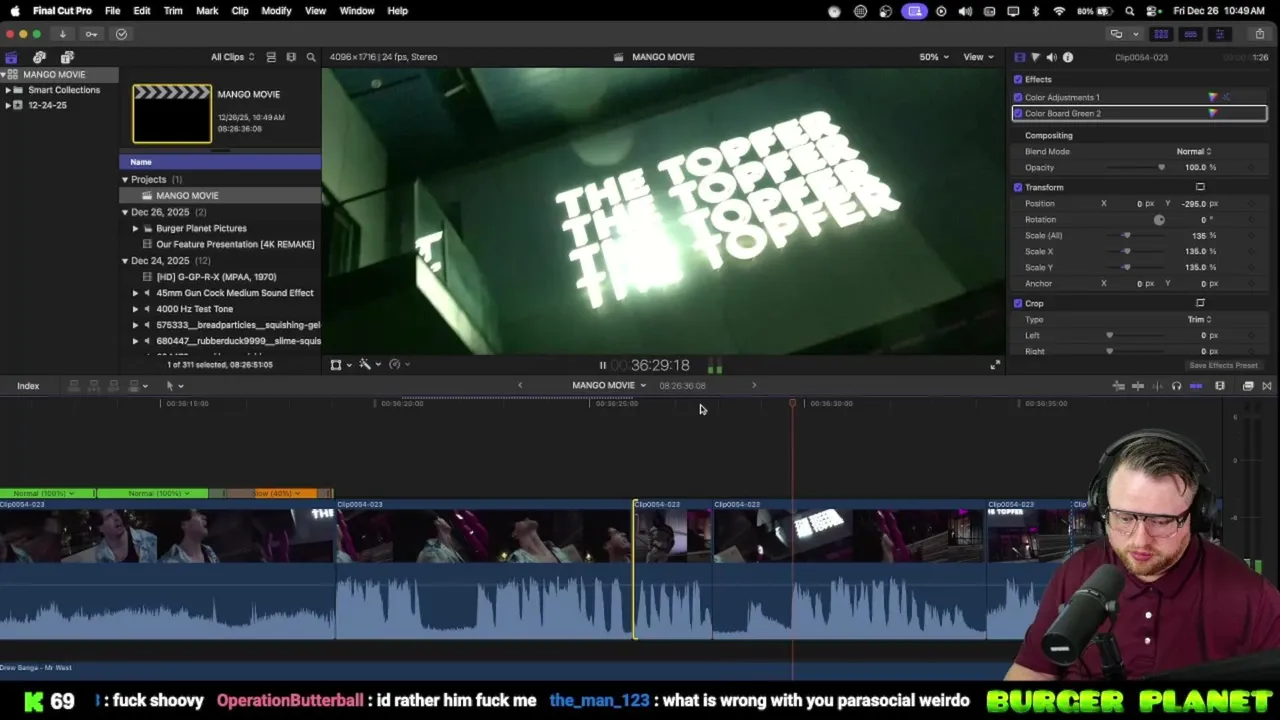Image resolution: width=1280 pixels, height=720 pixels.
Task: Open the Keyword Editor key icon
Action: coord(91,34)
